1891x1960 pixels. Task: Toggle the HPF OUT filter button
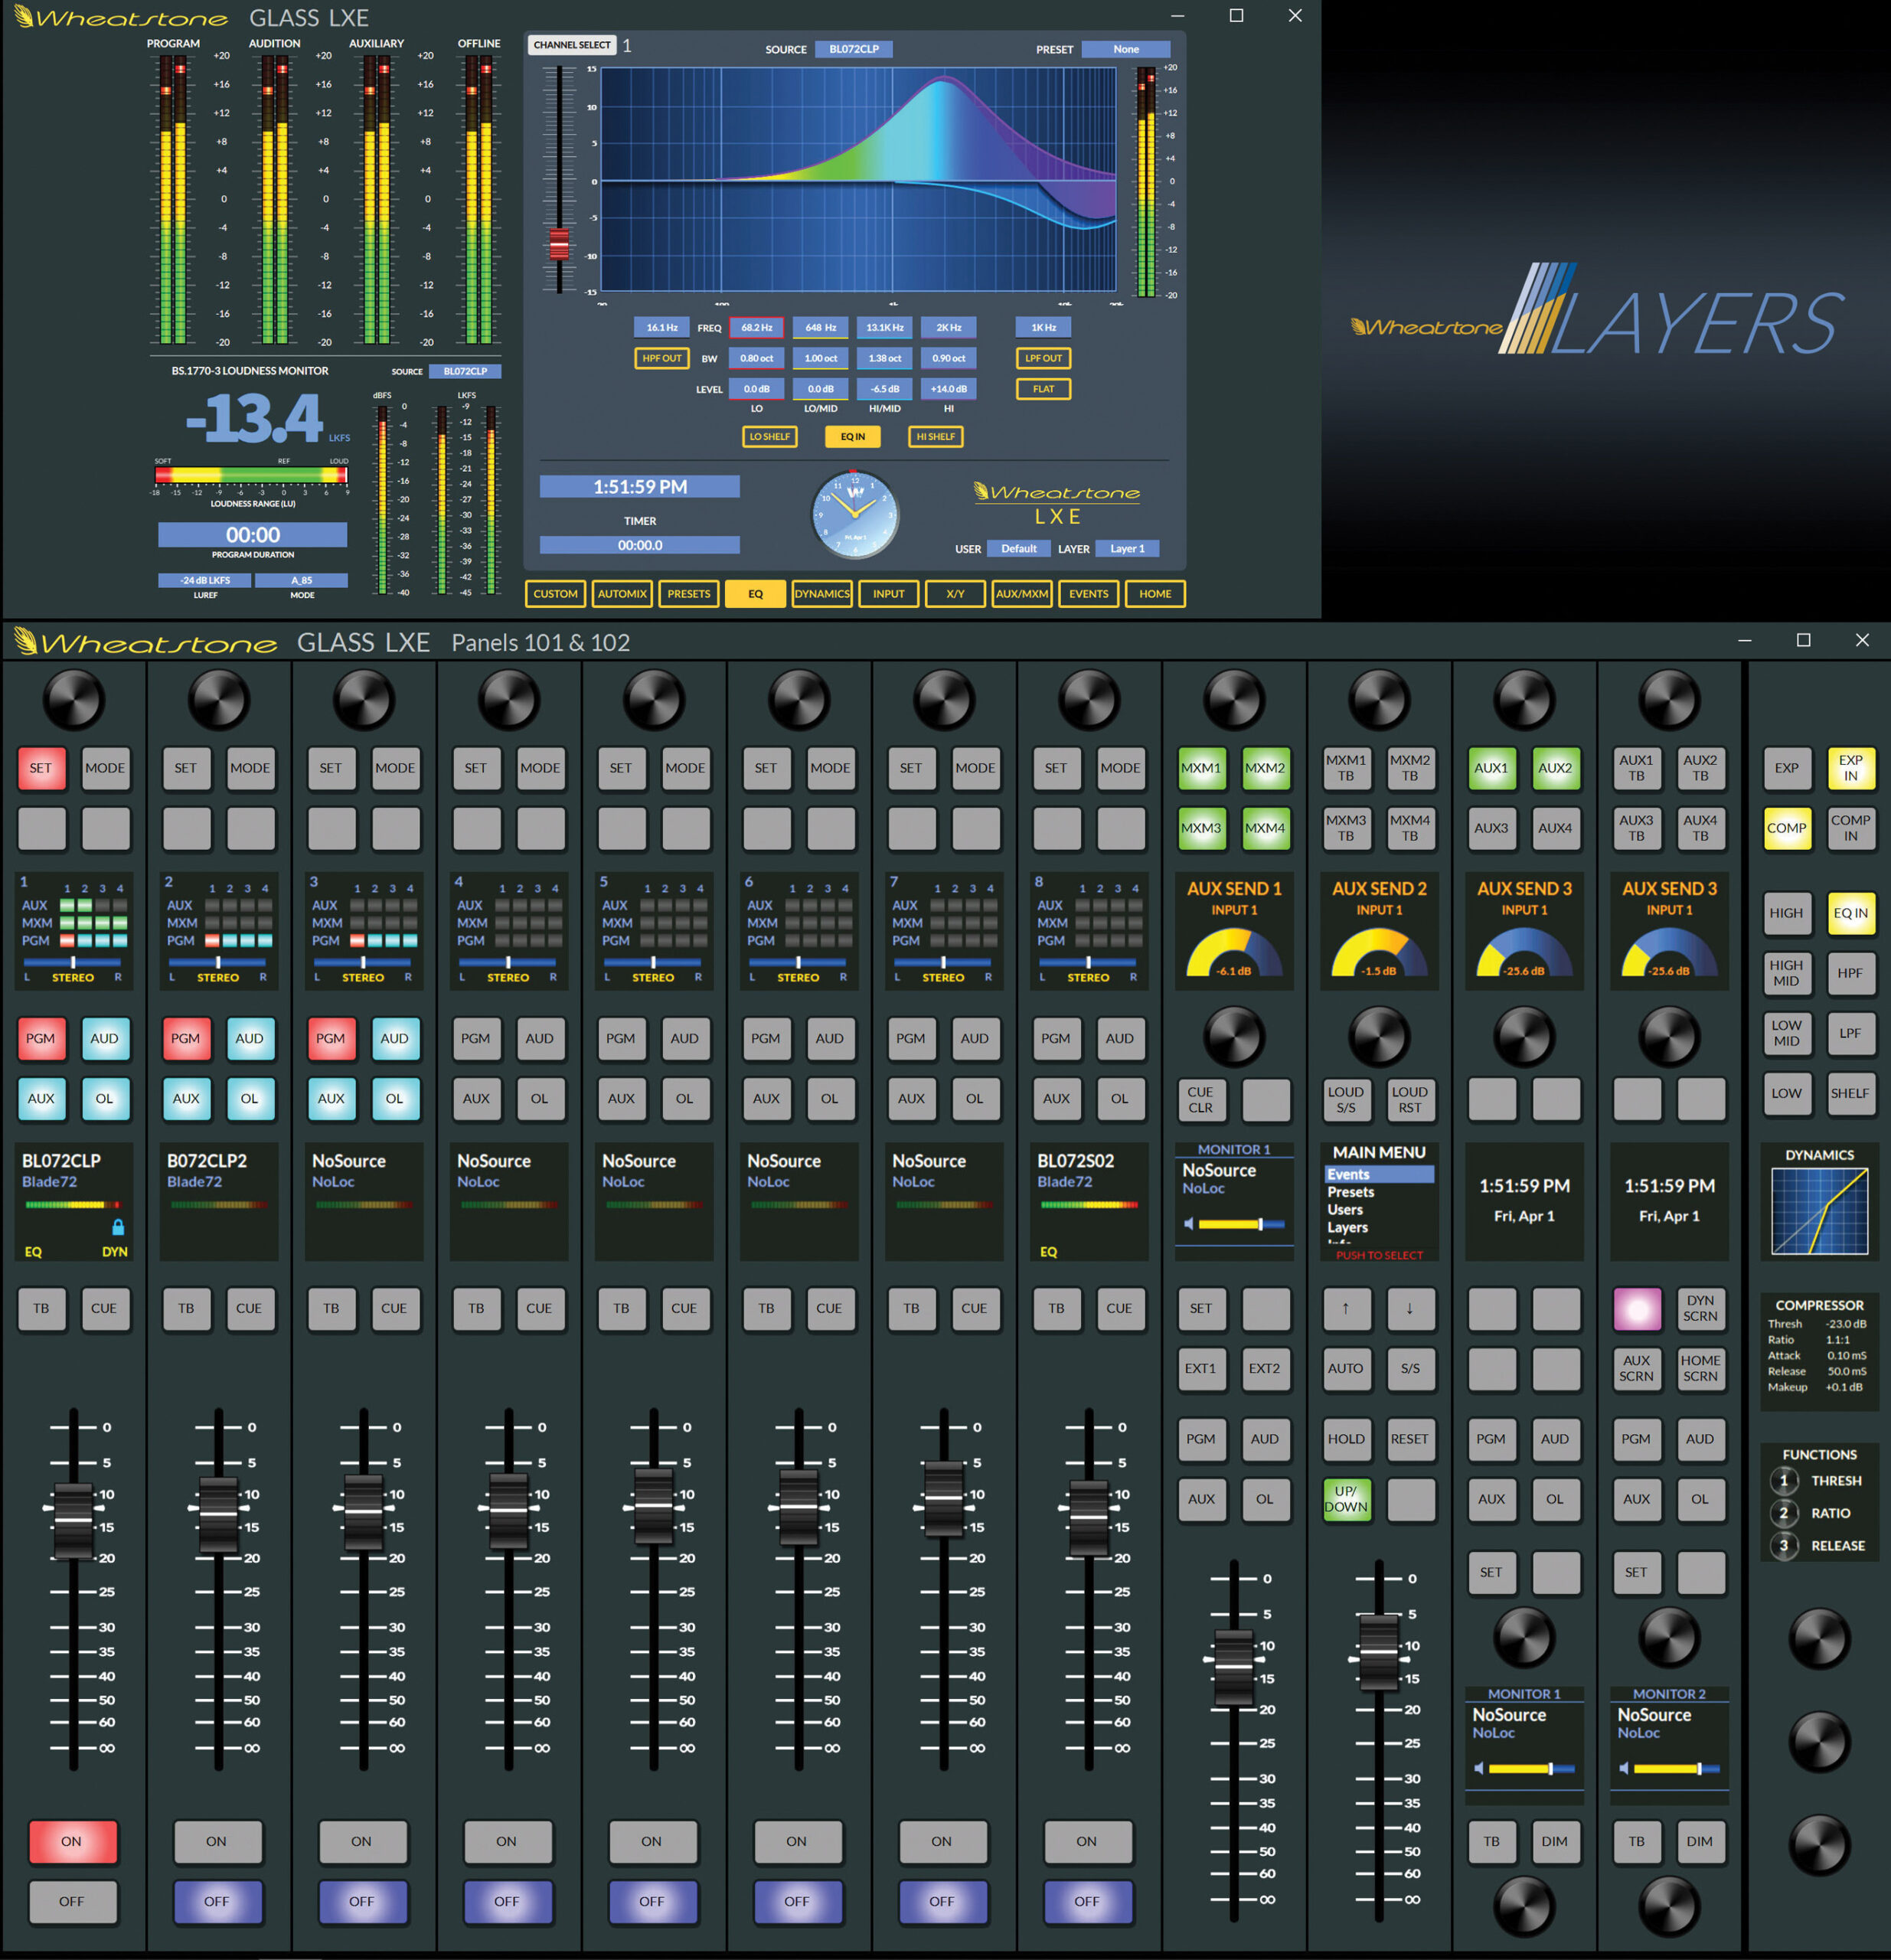(661, 358)
